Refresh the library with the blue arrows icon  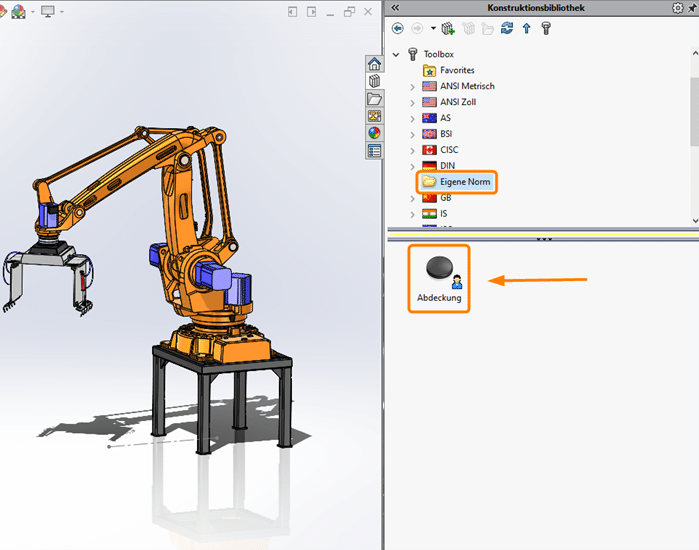507,29
